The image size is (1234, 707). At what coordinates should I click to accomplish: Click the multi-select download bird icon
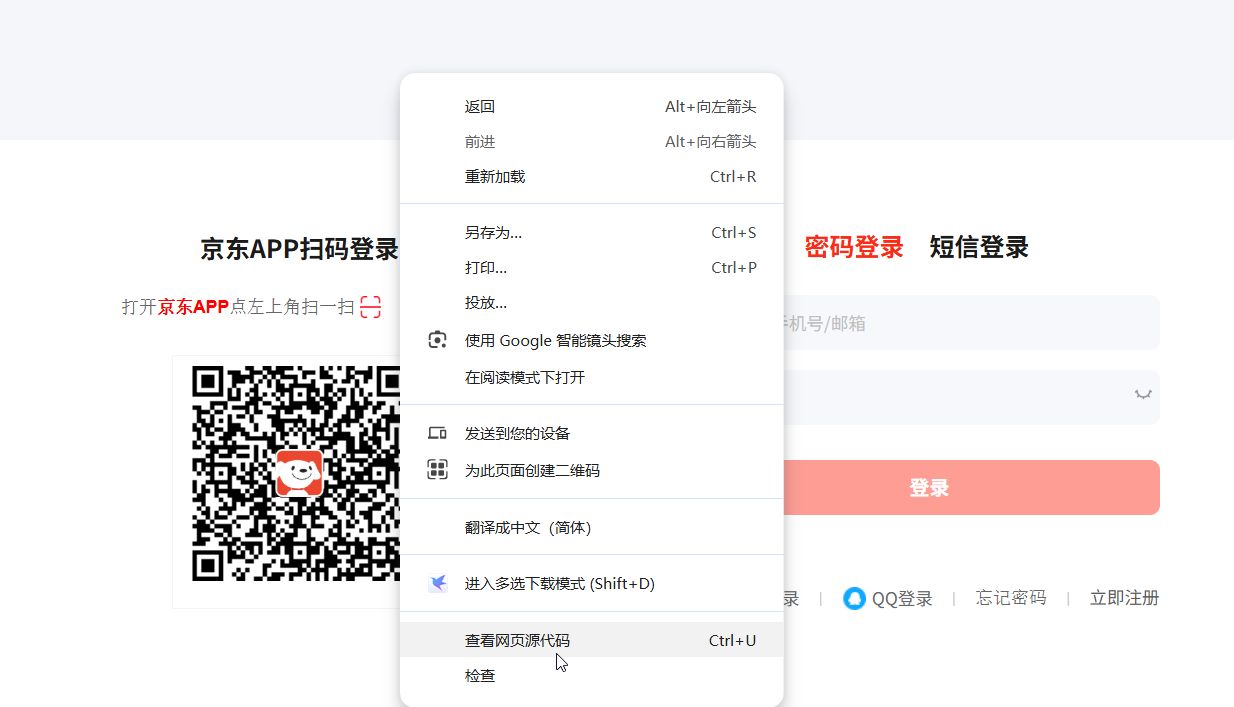pyautogui.click(x=437, y=583)
